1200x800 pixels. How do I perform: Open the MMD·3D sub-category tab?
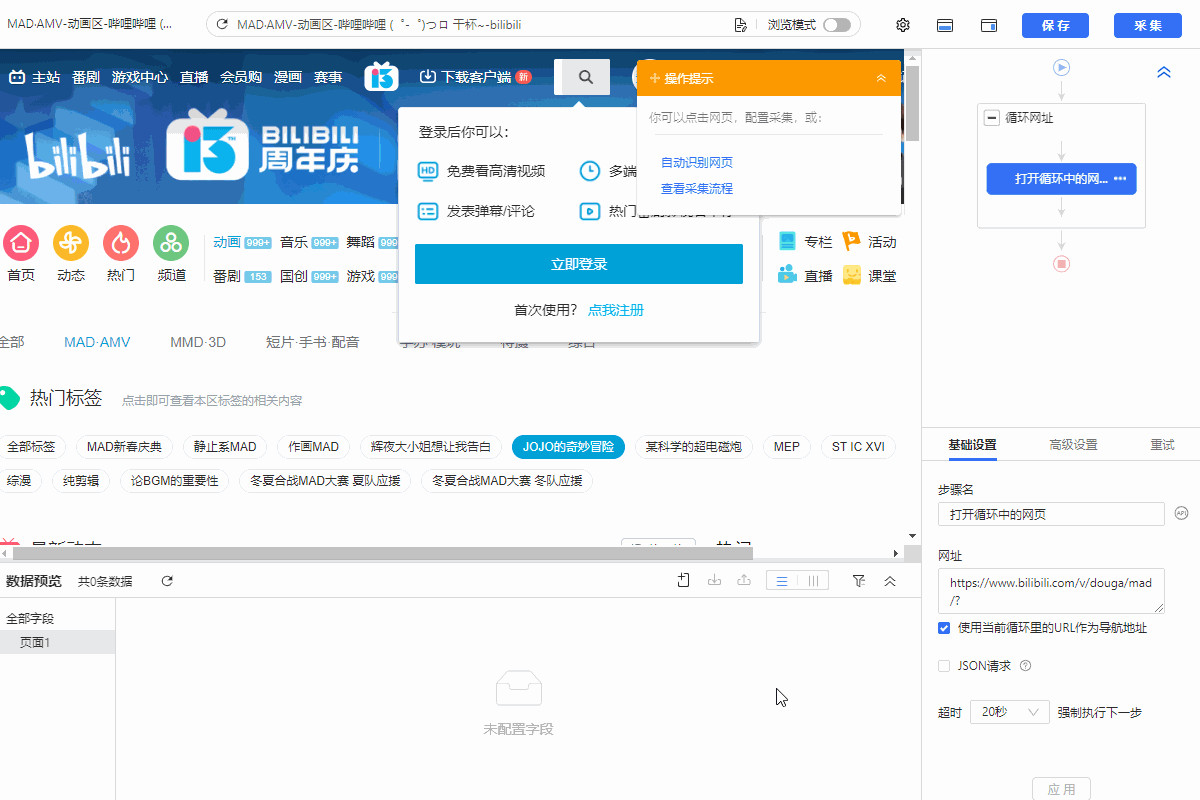tap(198, 342)
